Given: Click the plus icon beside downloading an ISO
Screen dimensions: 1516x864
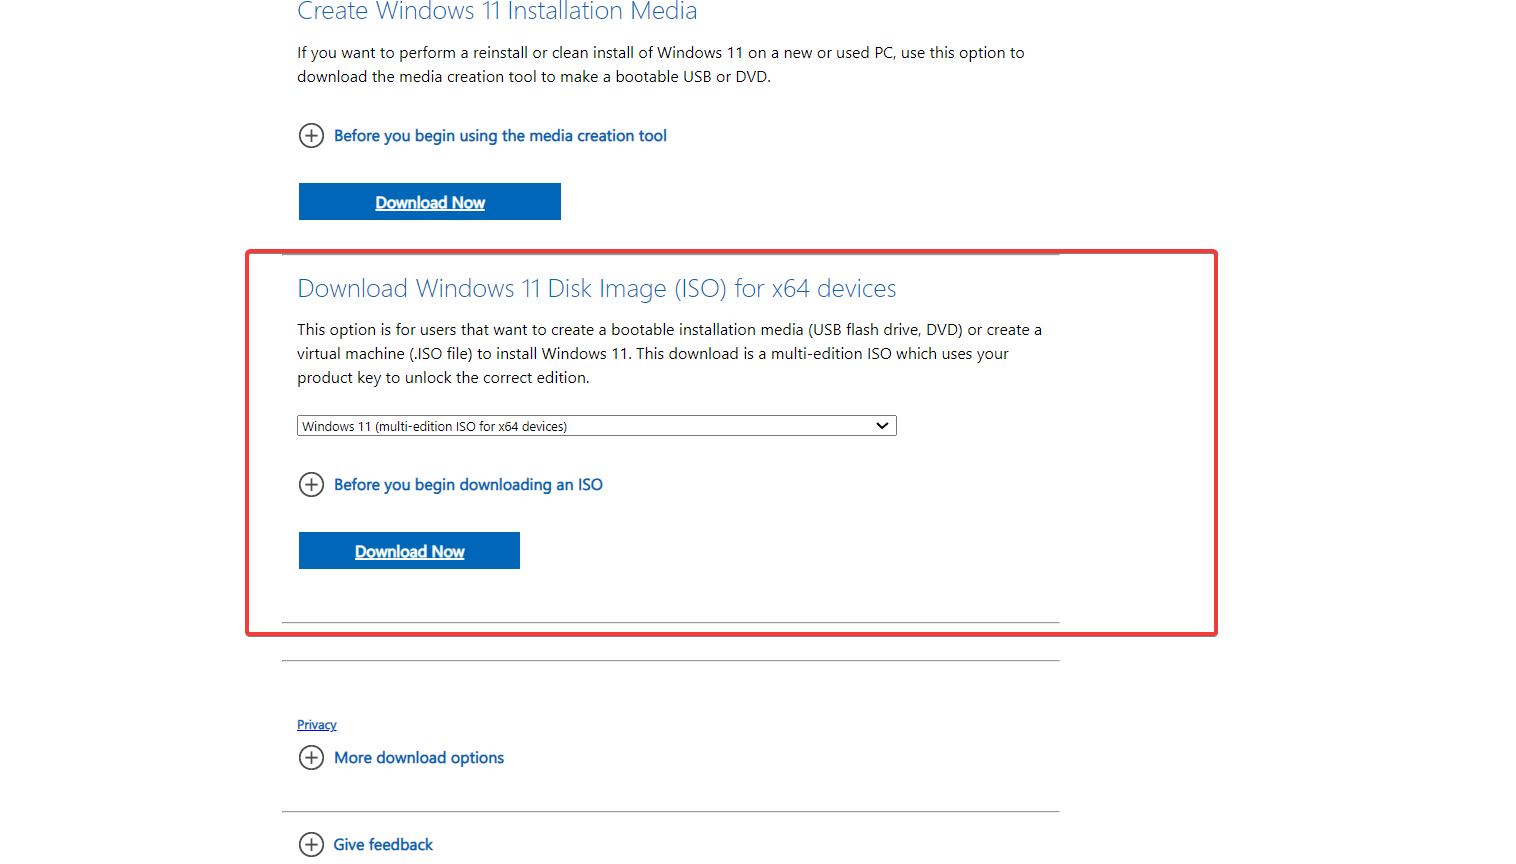Looking at the screenshot, I should (x=311, y=485).
